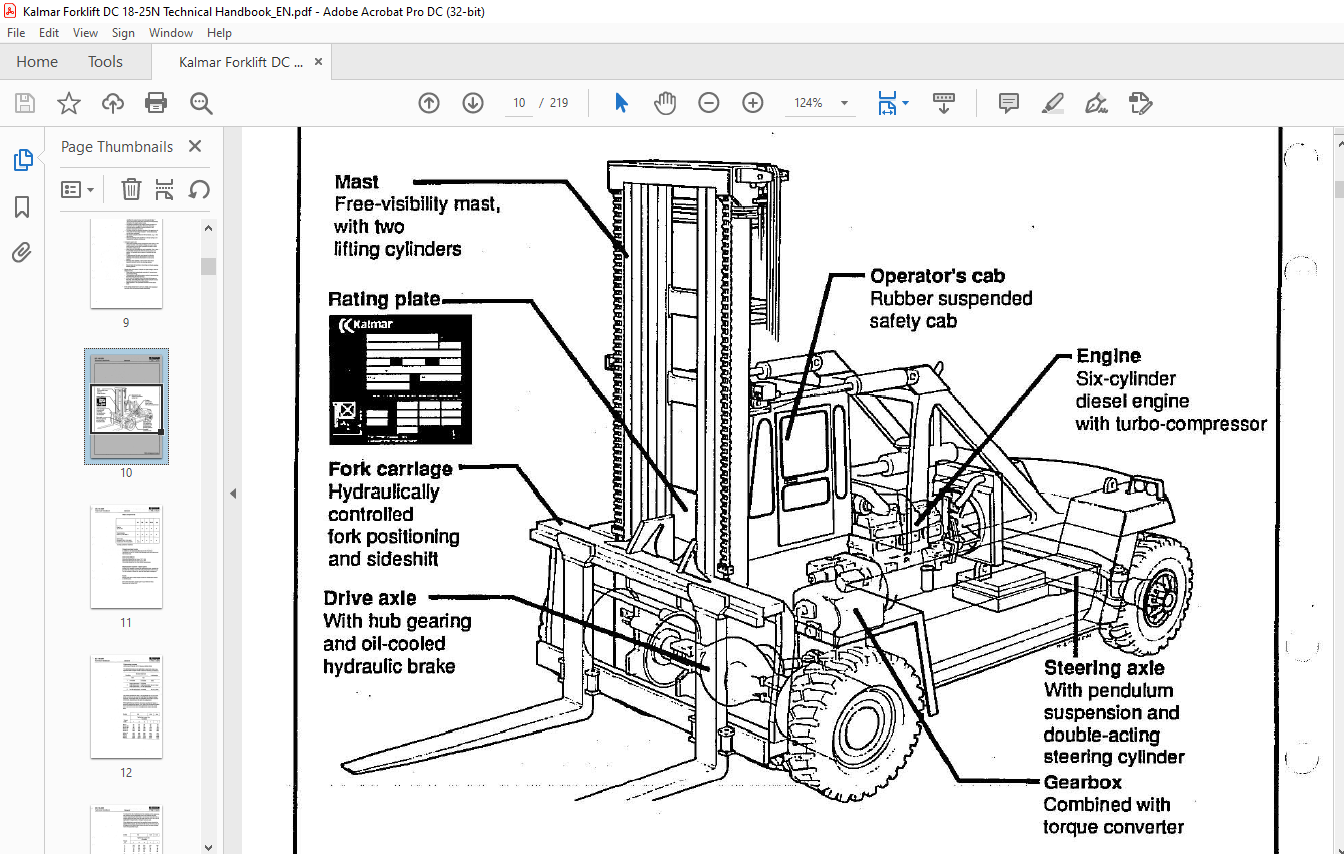
Task: Click the thumbnail print pages icon
Action: pos(165,189)
